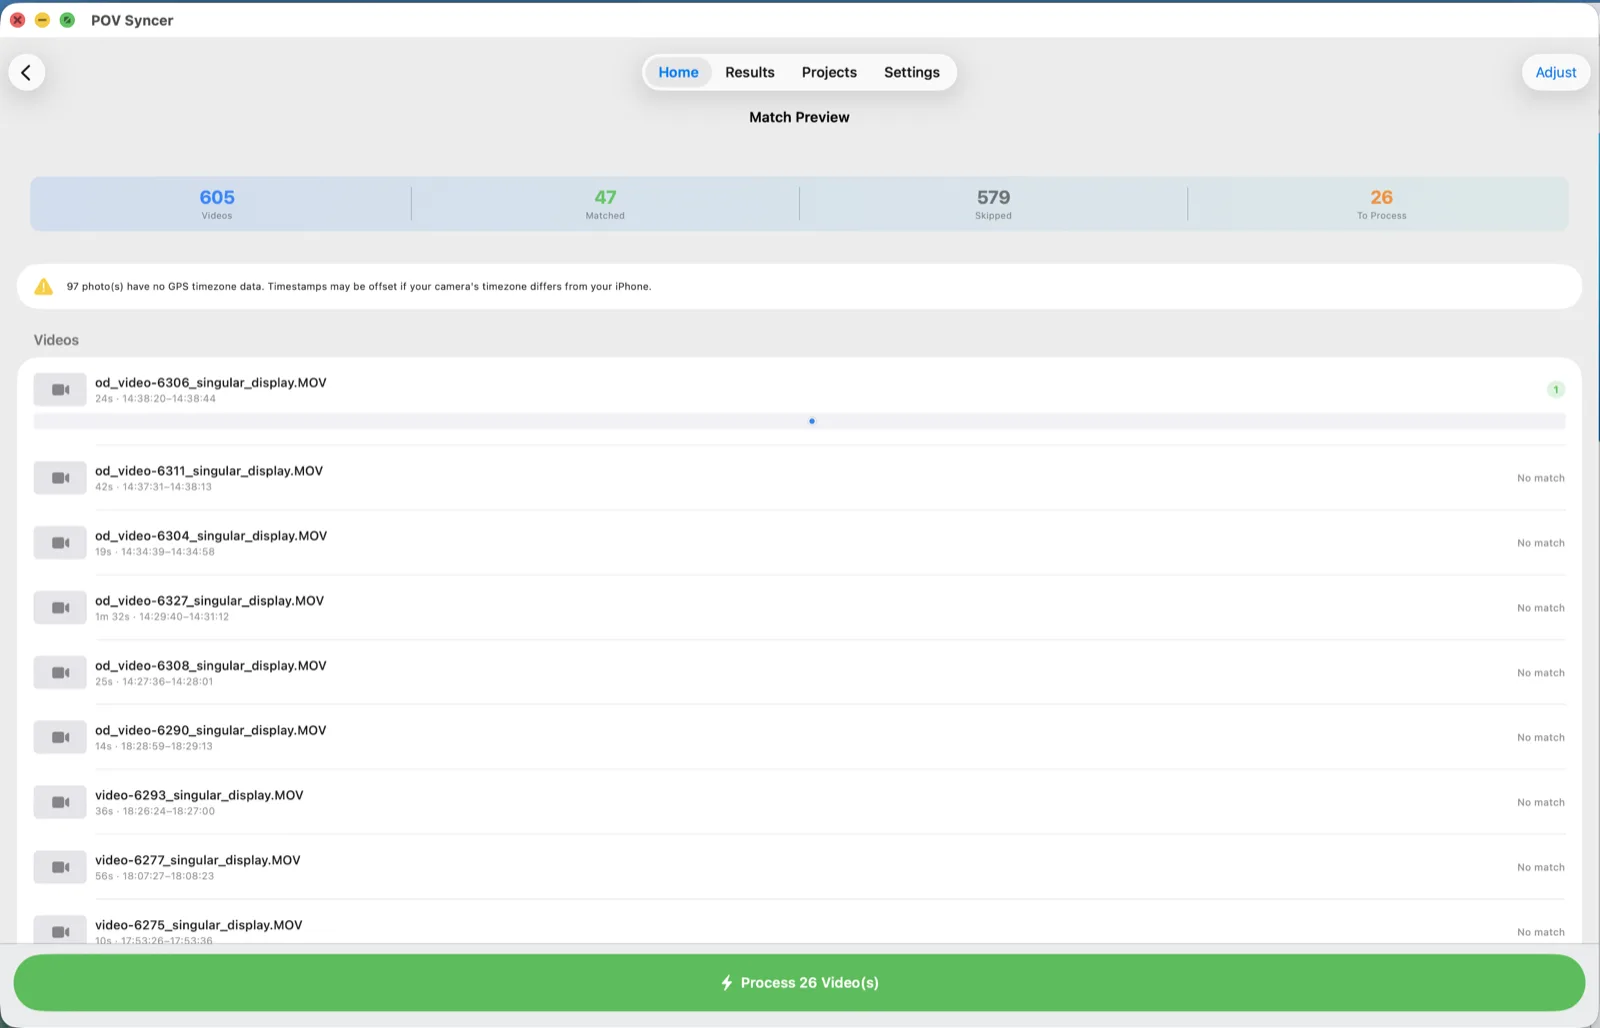Click the od_video-6306 timeline bar
The width and height of the screenshot is (1600, 1028).
pyautogui.click(x=799, y=421)
